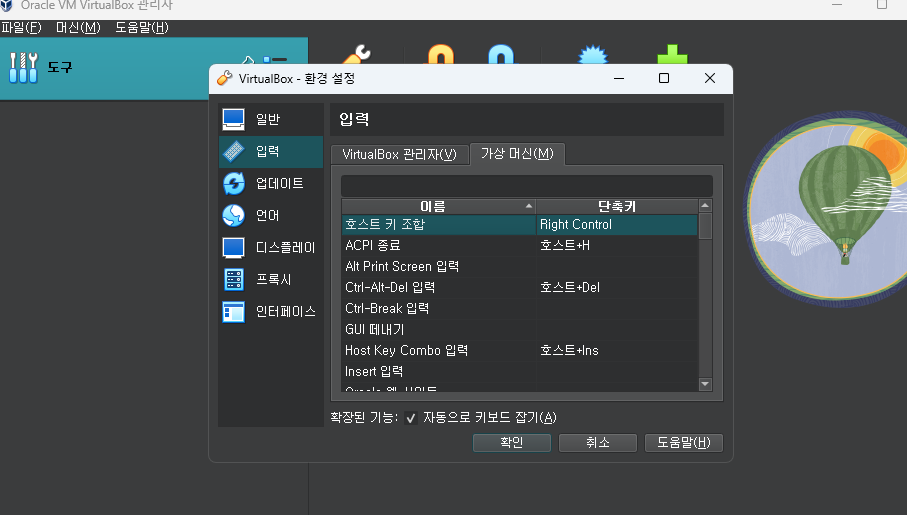Select the GUI 떼내기 row
Viewport: 907px width, 515px height.
click(519, 330)
